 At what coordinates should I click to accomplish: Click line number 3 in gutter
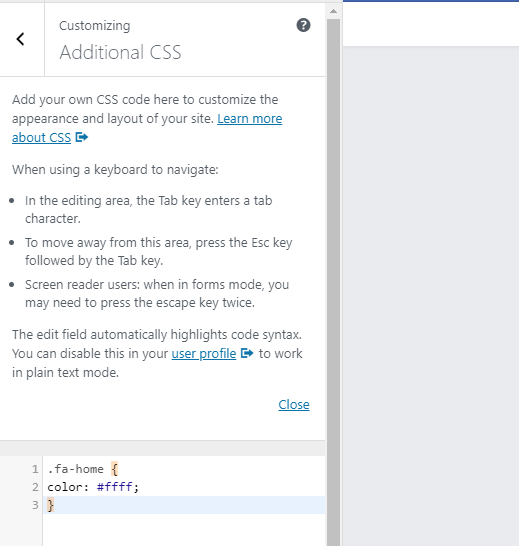(x=35, y=505)
